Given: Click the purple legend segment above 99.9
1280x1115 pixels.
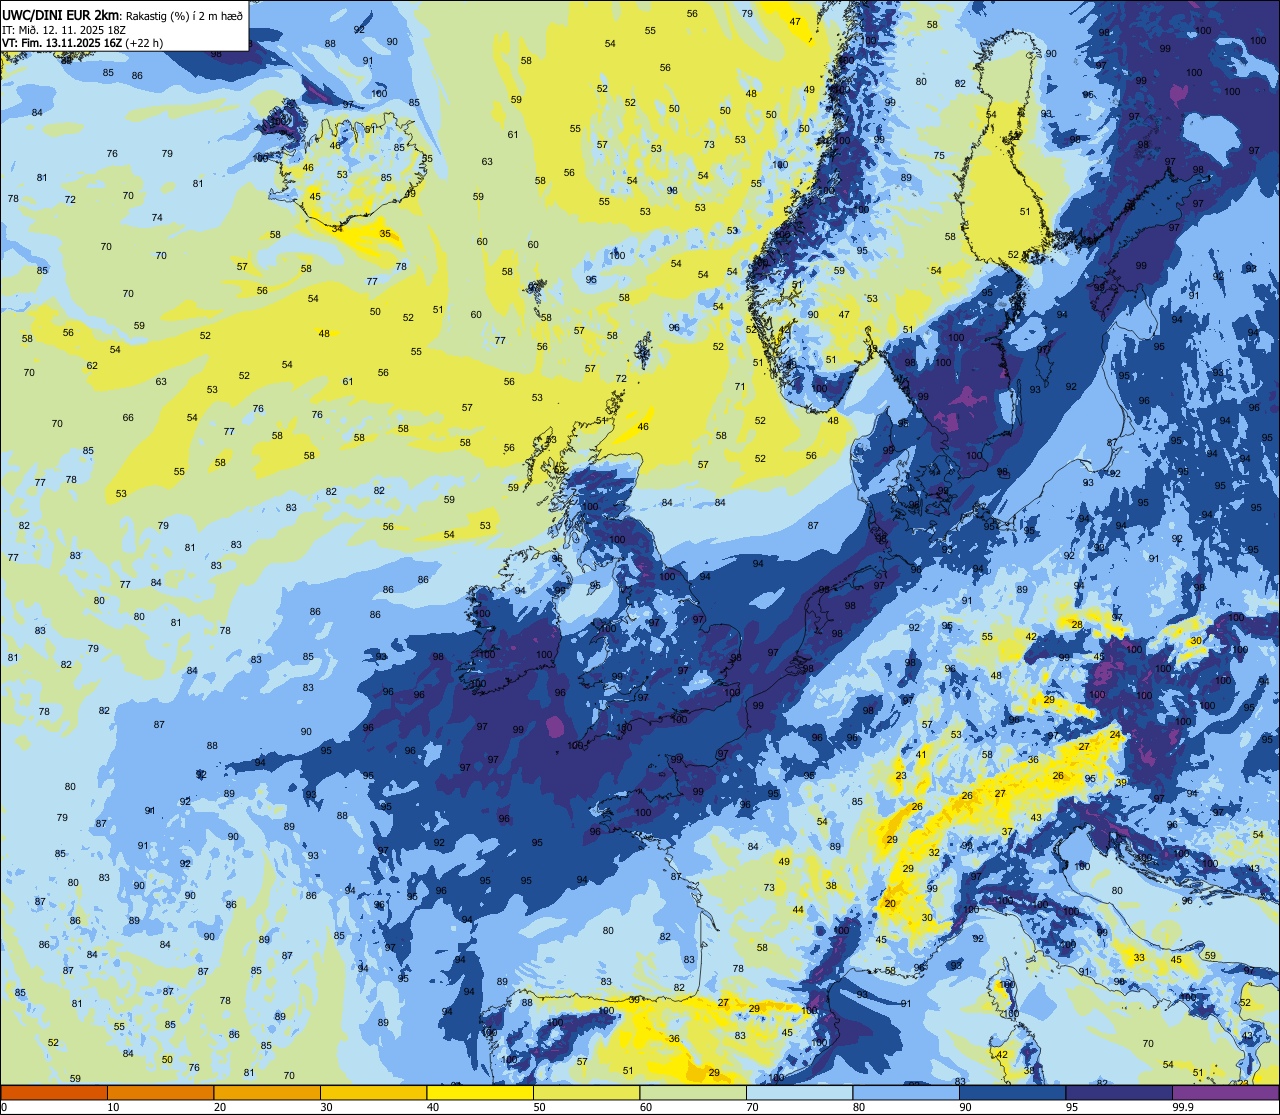Looking at the screenshot, I should pos(1225,1092).
